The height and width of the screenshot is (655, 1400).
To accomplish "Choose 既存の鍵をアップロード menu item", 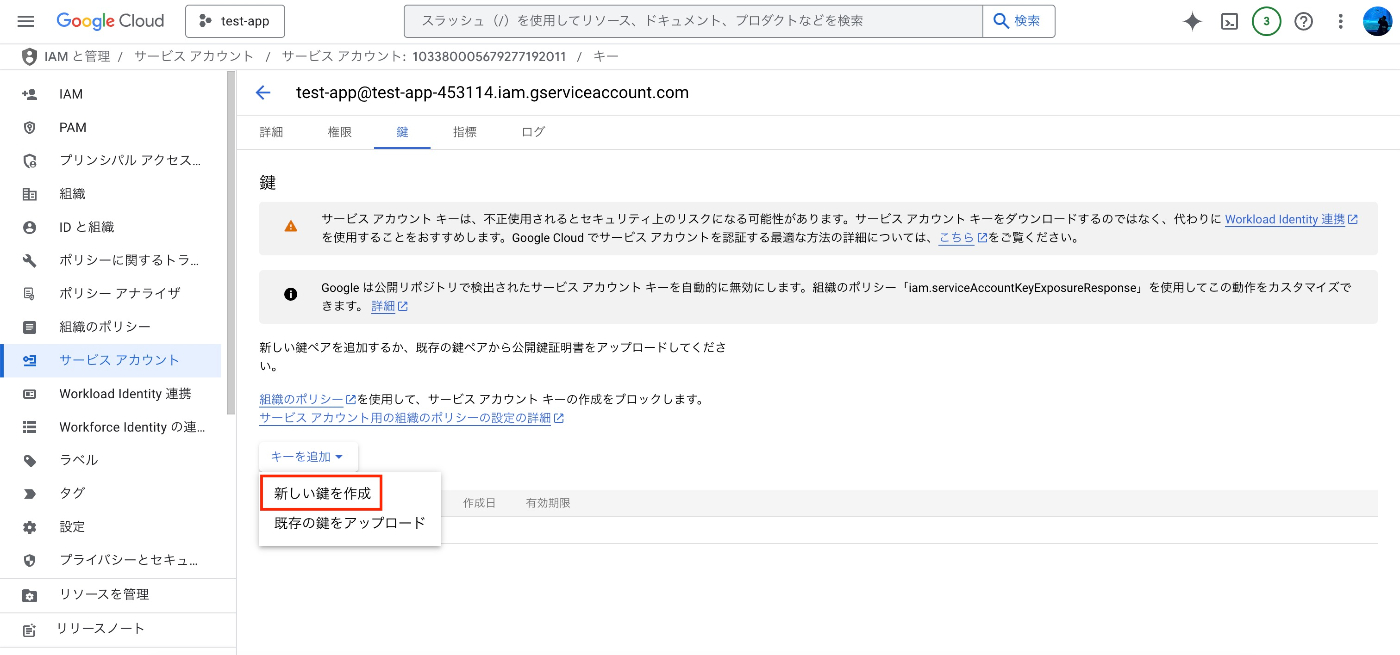I will click(350, 523).
